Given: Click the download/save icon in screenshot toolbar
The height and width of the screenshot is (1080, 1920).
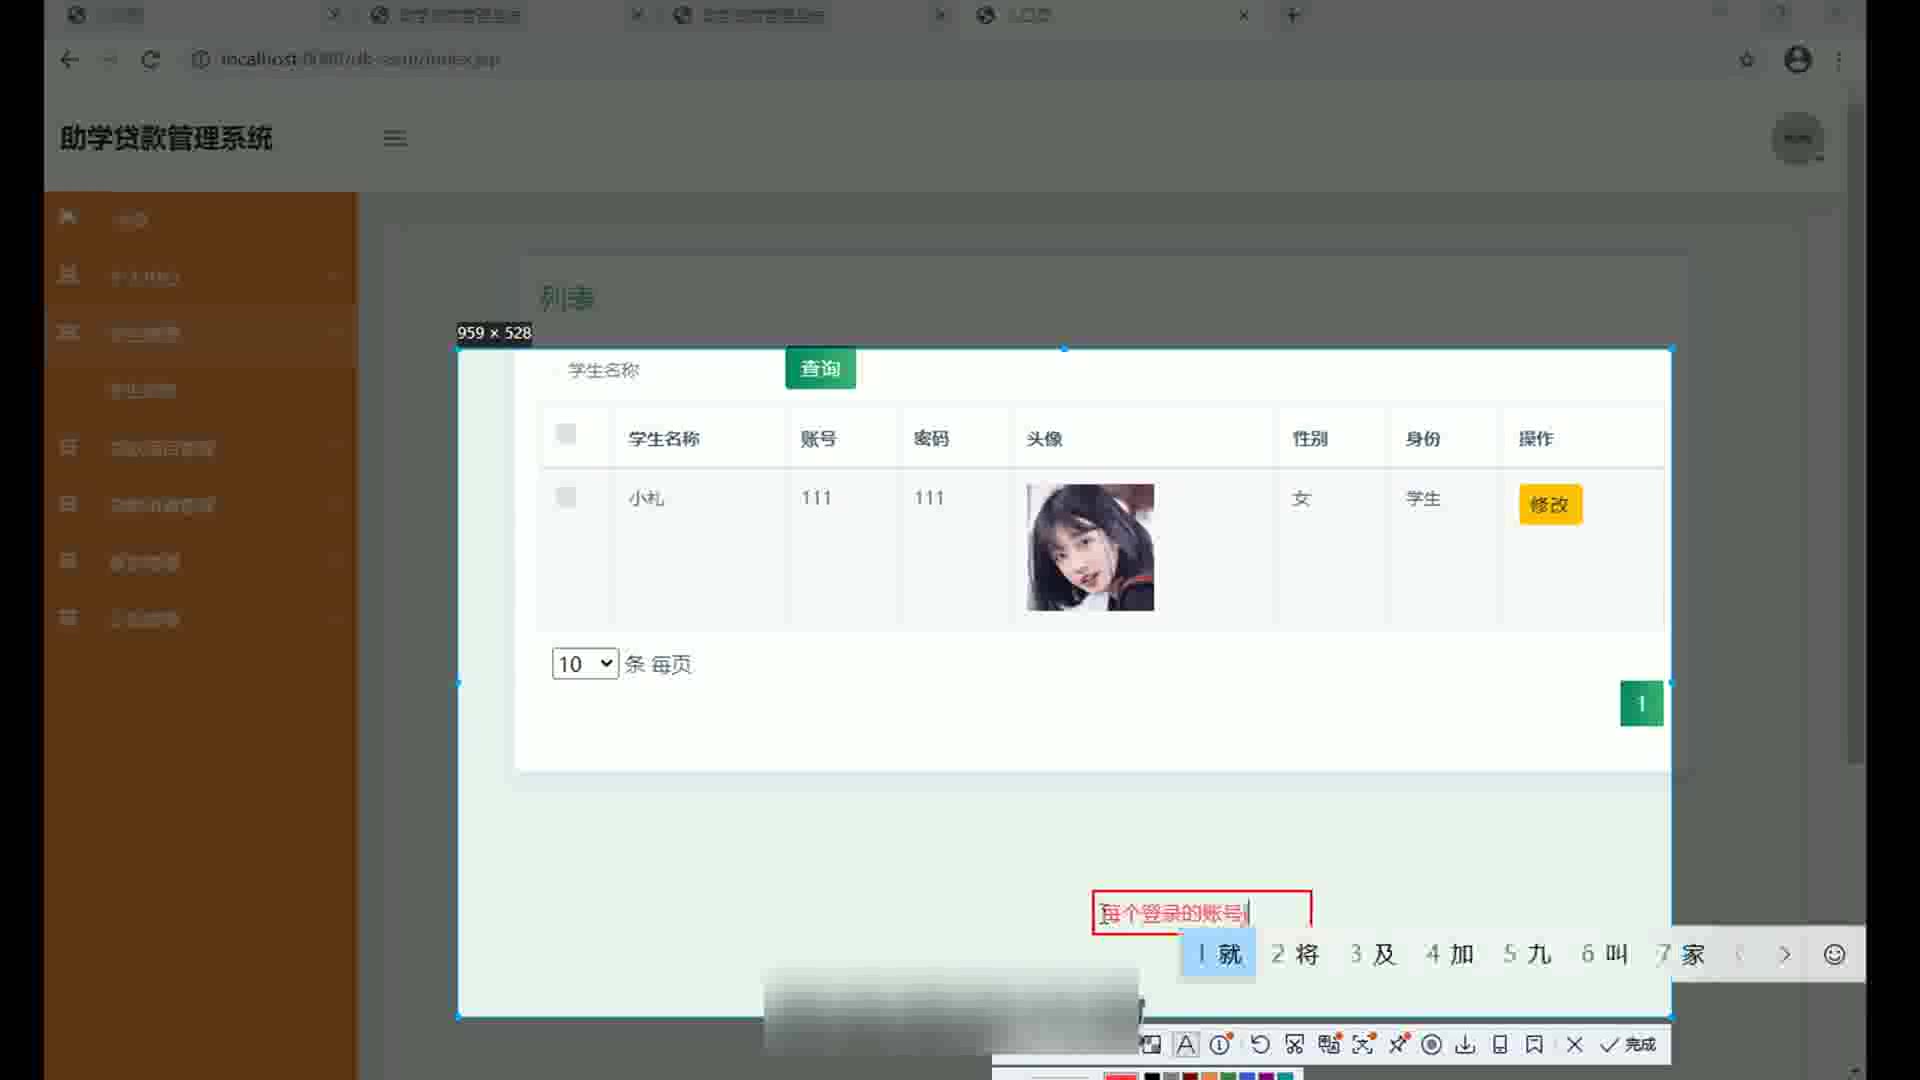Looking at the screenshot, I should point(1465,1045).
